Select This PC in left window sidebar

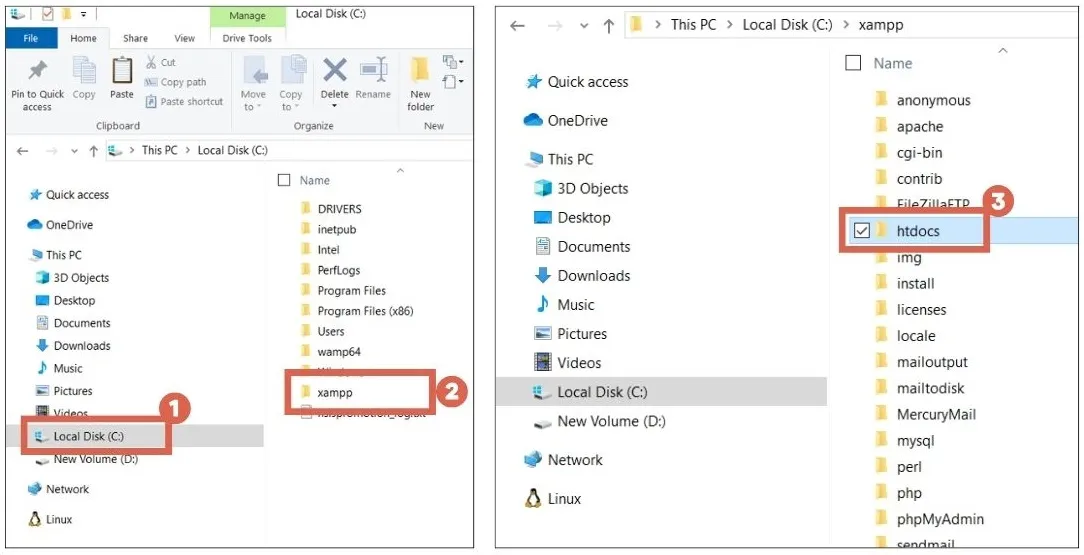pyautogui.click(x=55, y=255)
